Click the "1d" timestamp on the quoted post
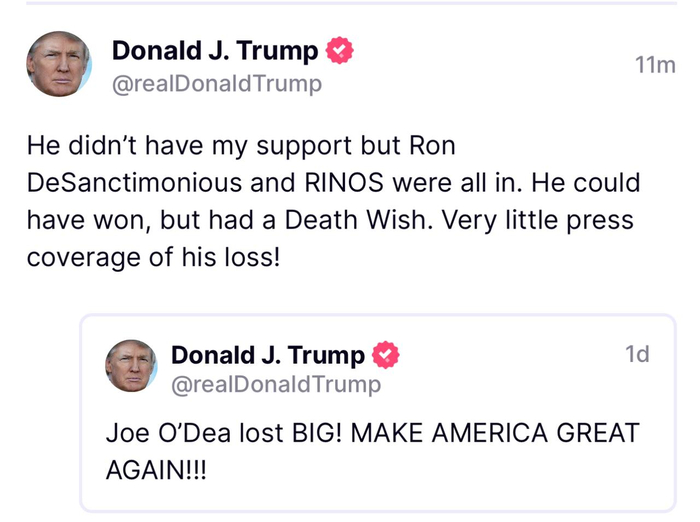Screen dimensions: 700x522 tap(636, 354)
